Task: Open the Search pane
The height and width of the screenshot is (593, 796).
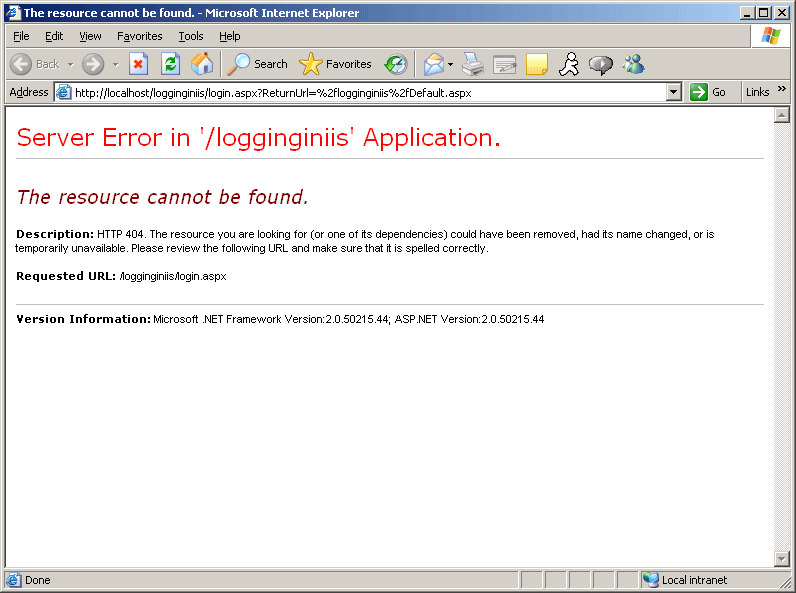Action: (257, 64)
